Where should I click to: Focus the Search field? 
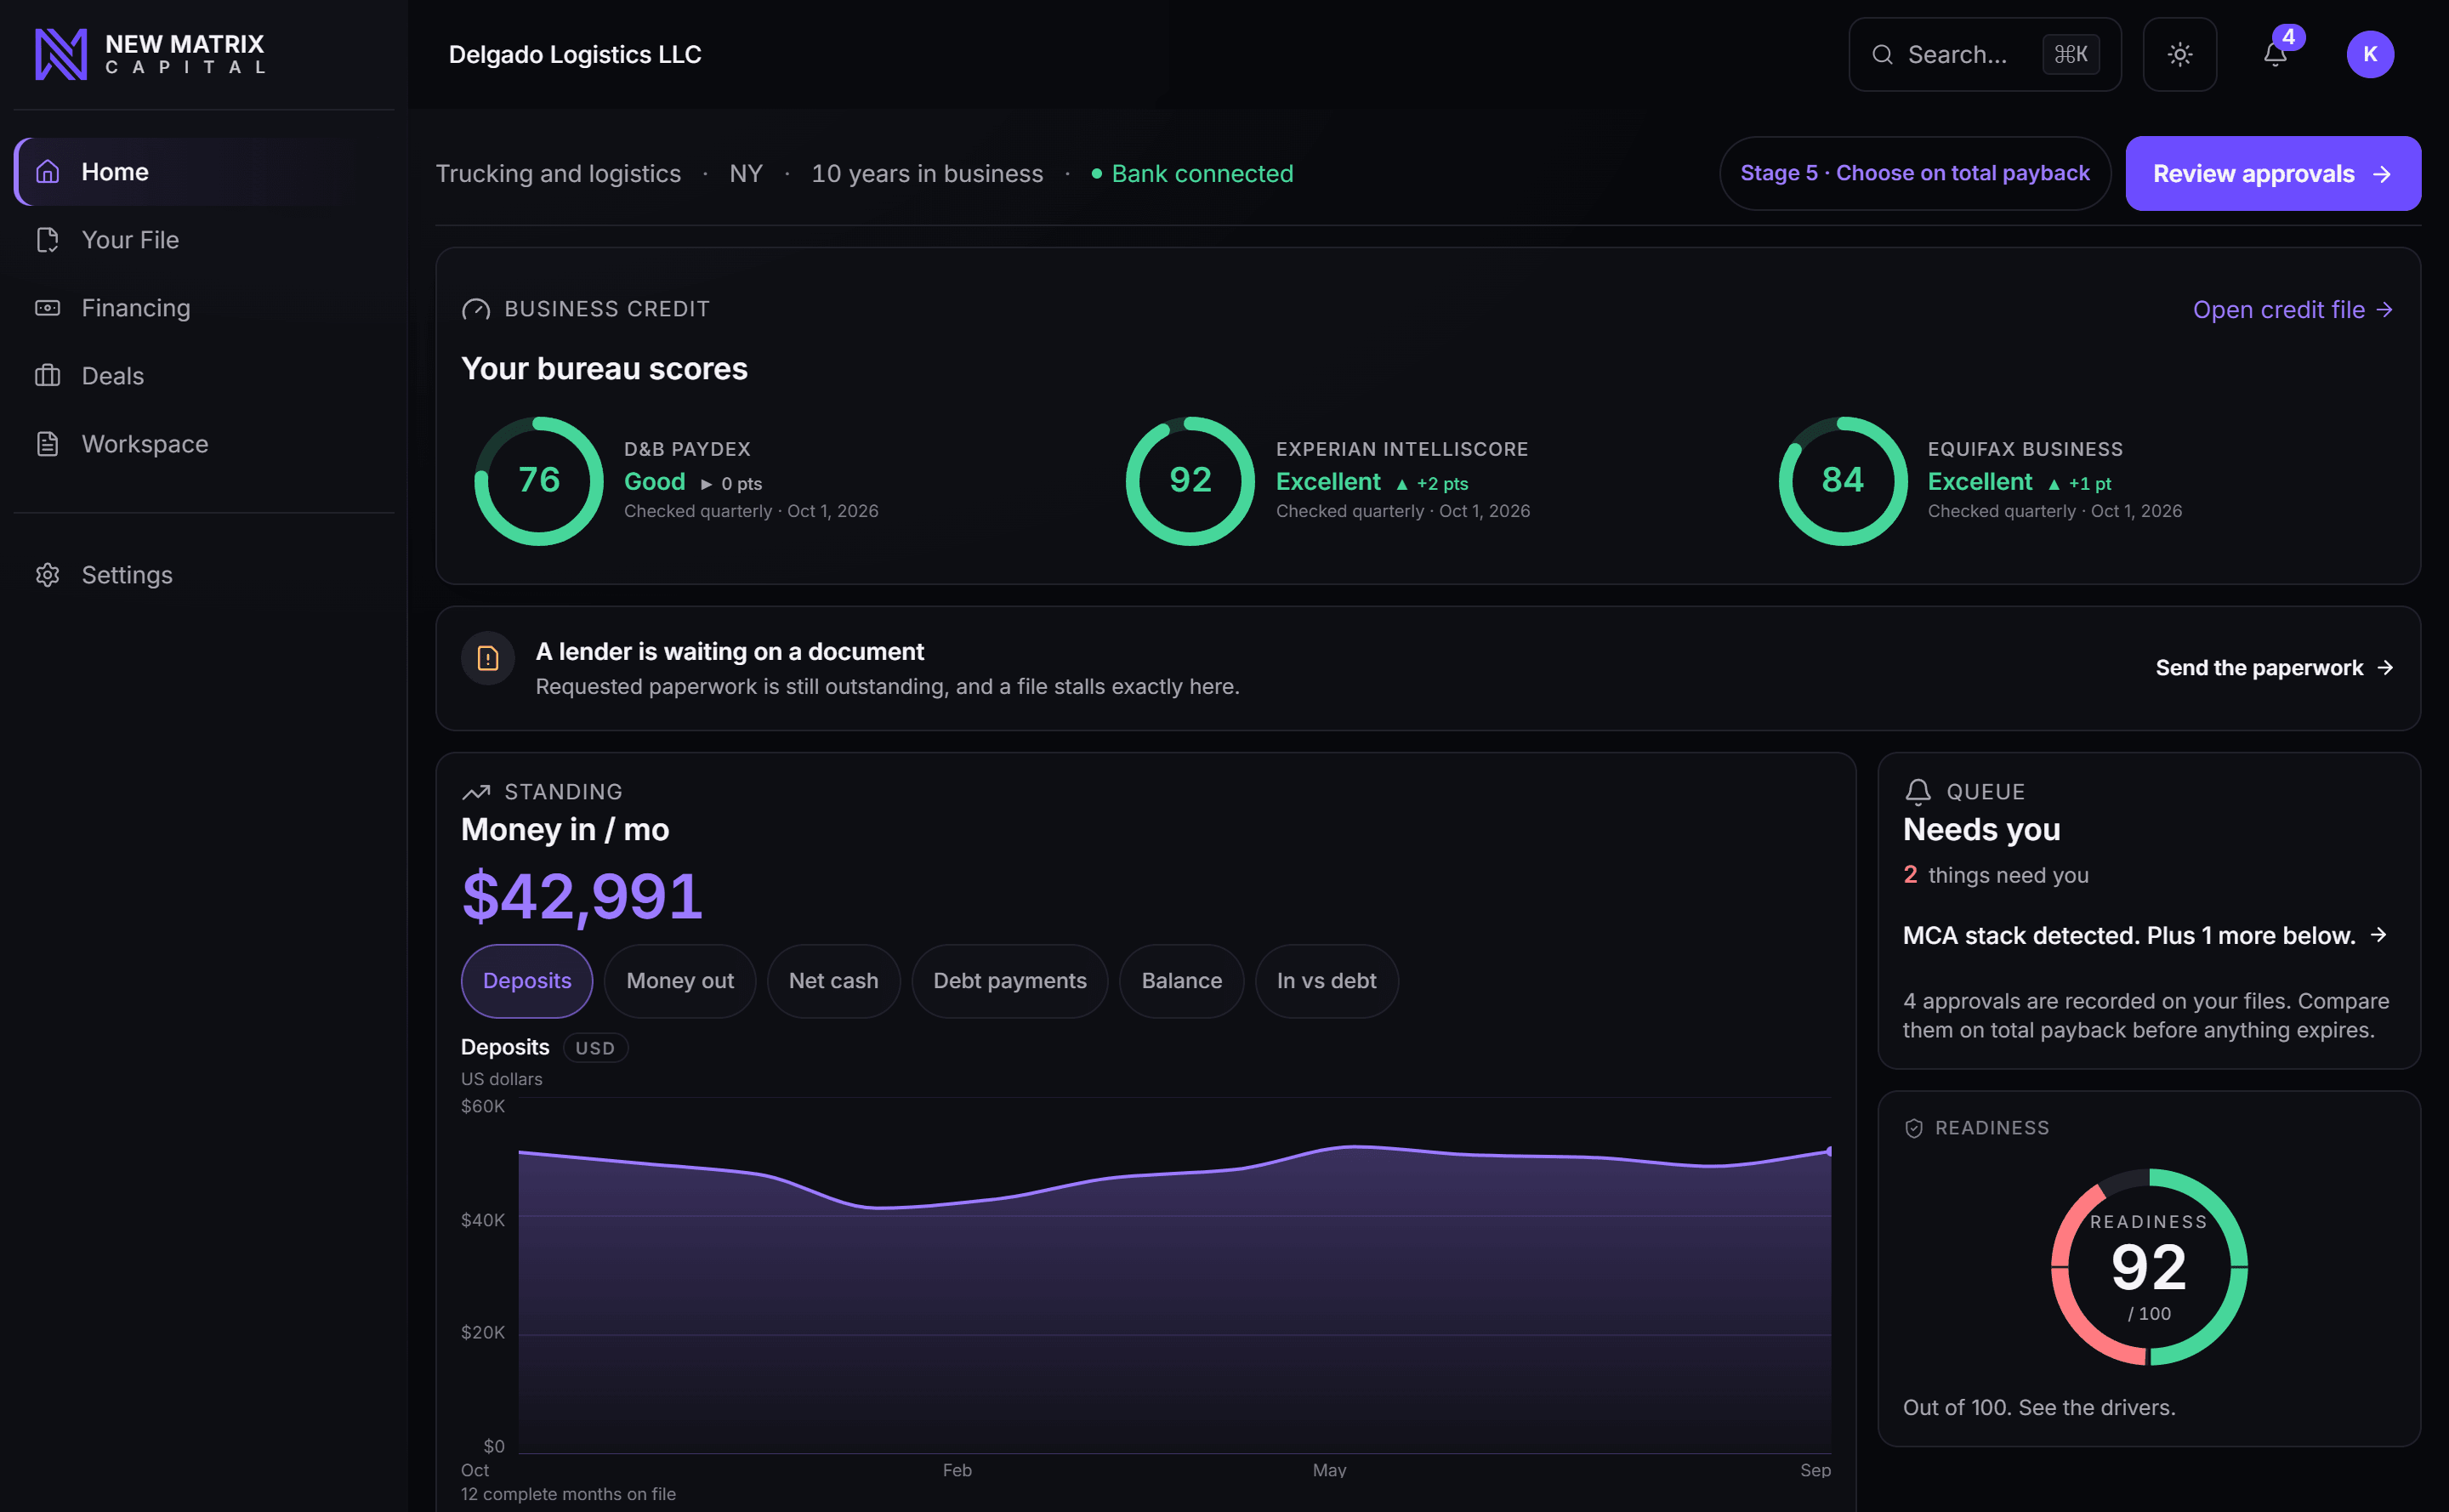coord(1984,54)
